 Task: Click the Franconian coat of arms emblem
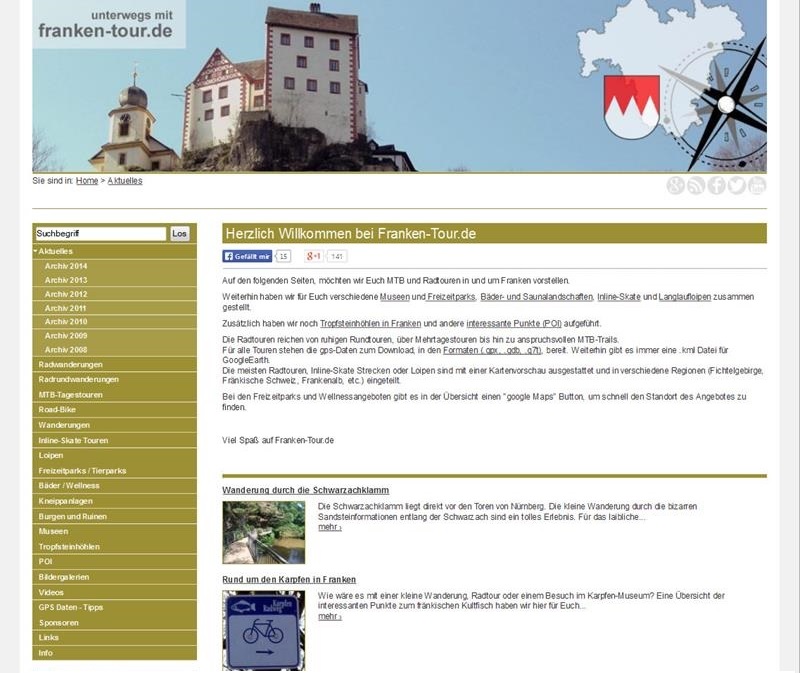click(x=632, y=107)
